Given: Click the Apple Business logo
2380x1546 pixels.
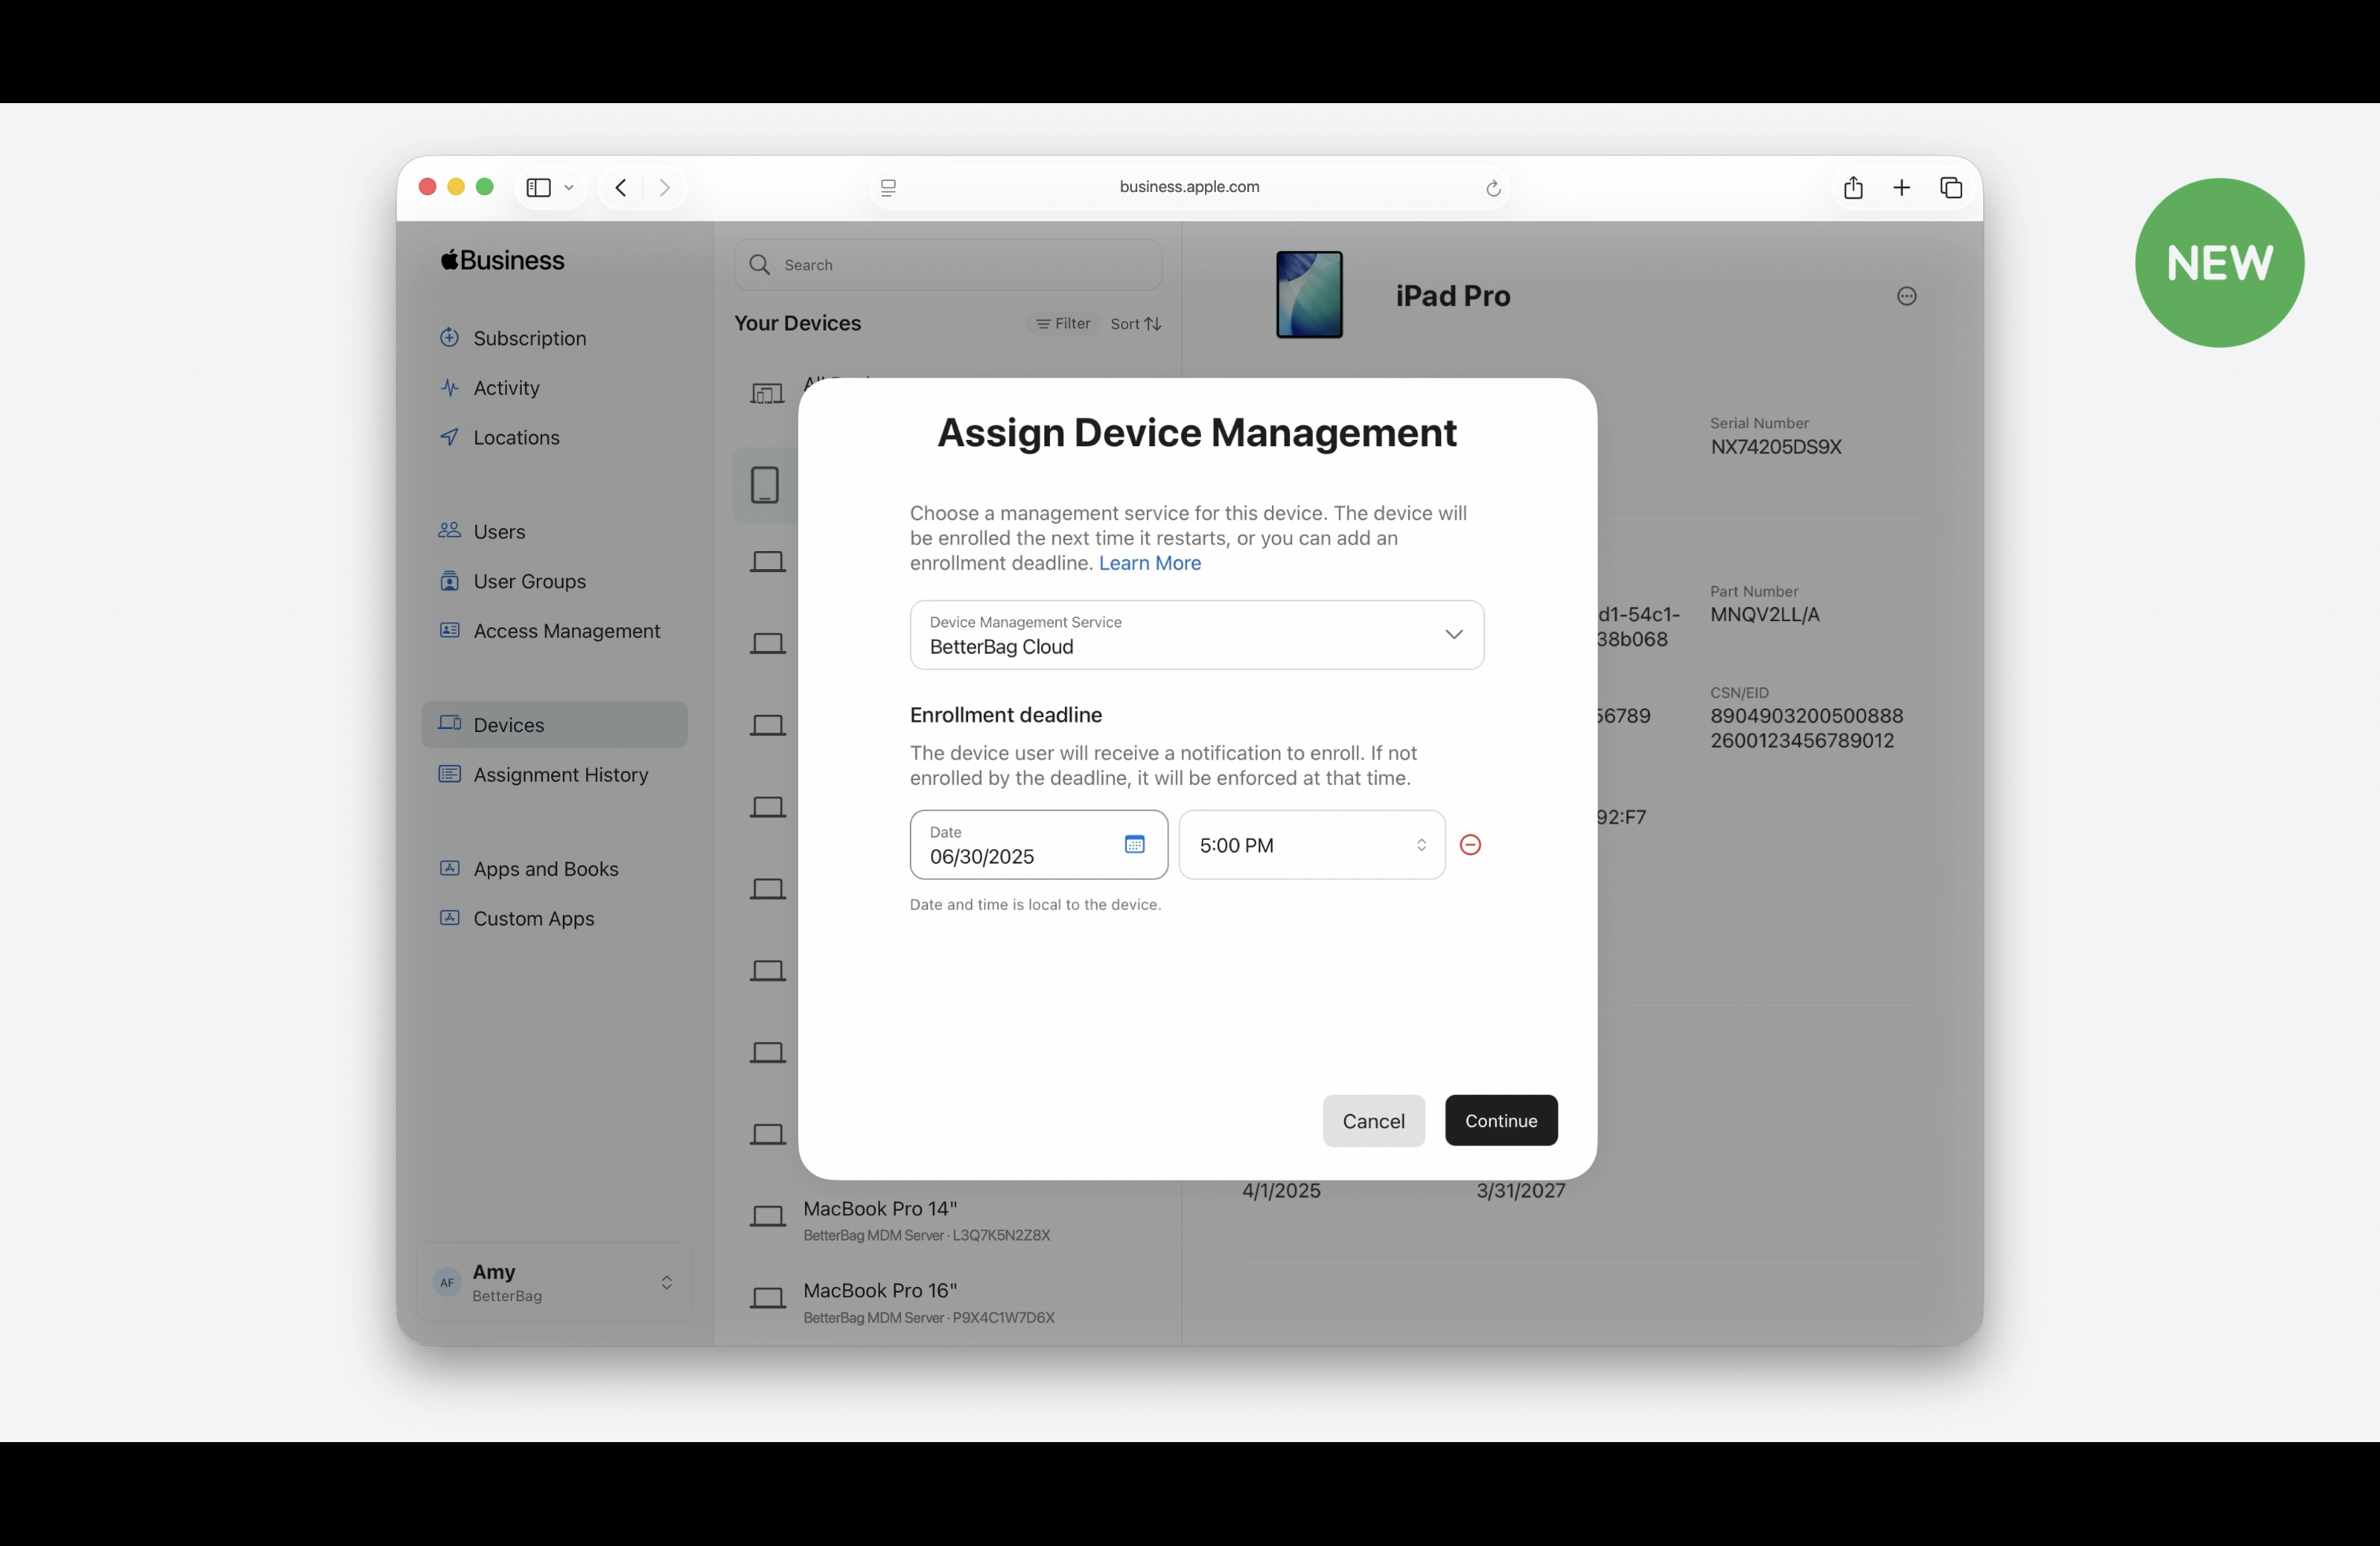Looking at the screenshot, I should [x=502, y=260].
